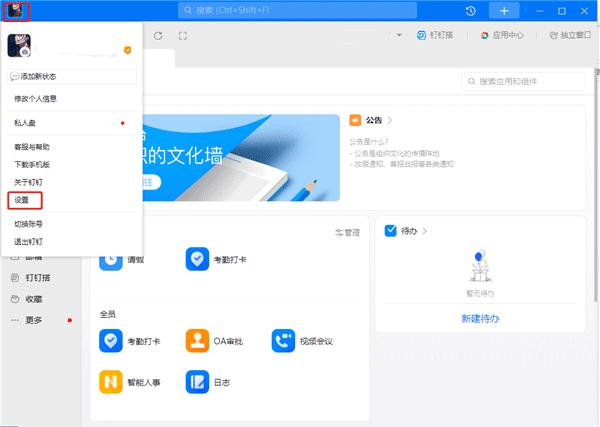Open the history clock icon
This screenshot has width=600, height=427.
coord(471,11)
